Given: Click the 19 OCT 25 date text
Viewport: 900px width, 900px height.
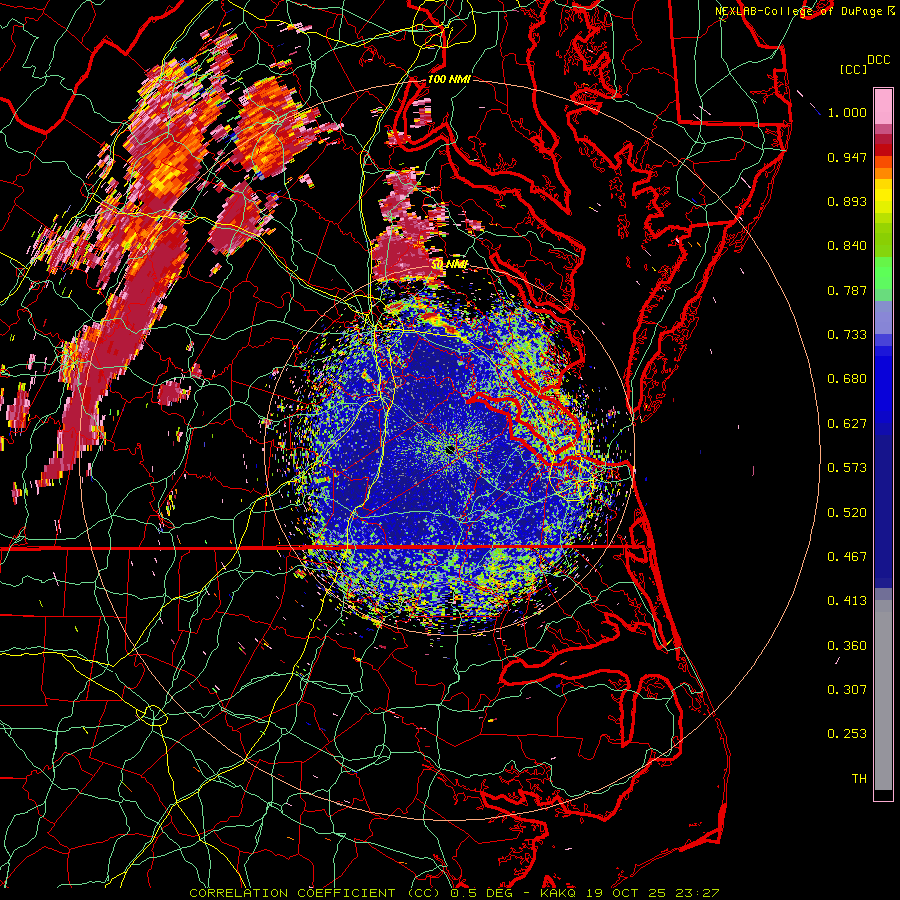Looking at the screenshot, I should (626, 893).
